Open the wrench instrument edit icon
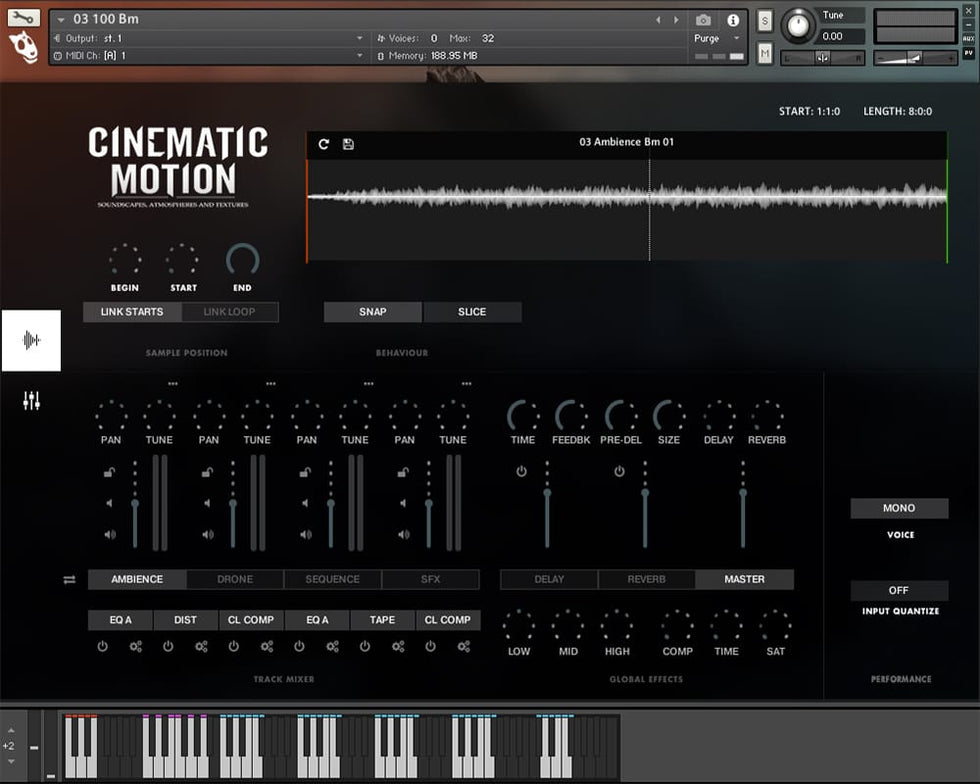 tap(24, 18)
